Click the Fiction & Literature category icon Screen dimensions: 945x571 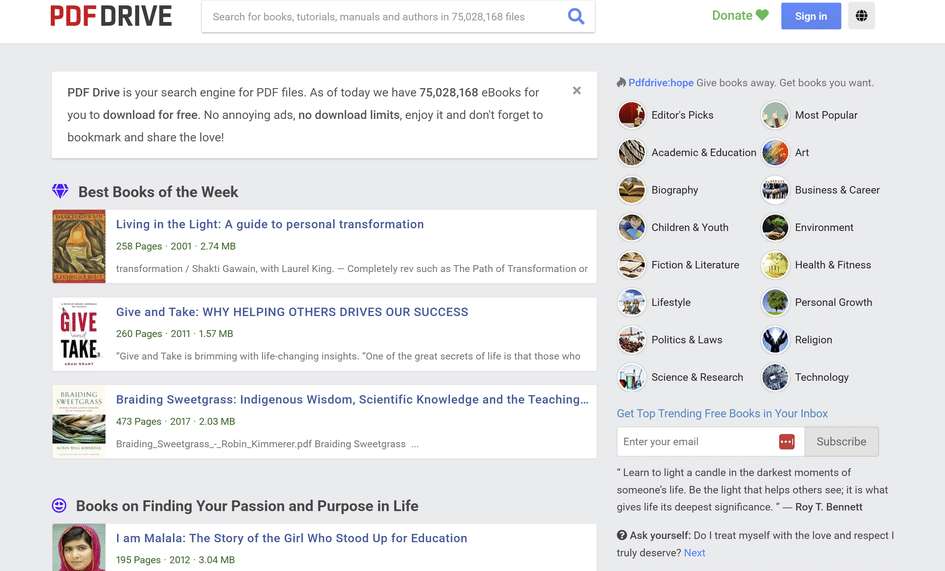tap(632, 265)
